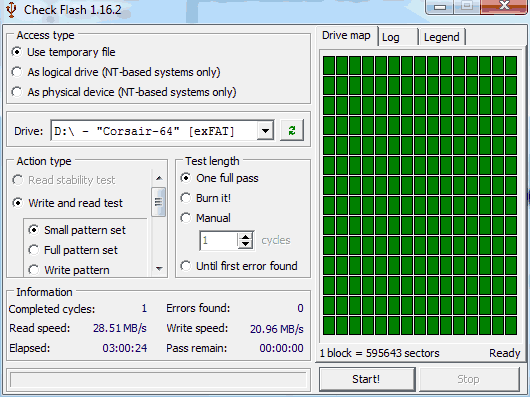
Task: Click the Start! button
Action: [x=367, y=379]
